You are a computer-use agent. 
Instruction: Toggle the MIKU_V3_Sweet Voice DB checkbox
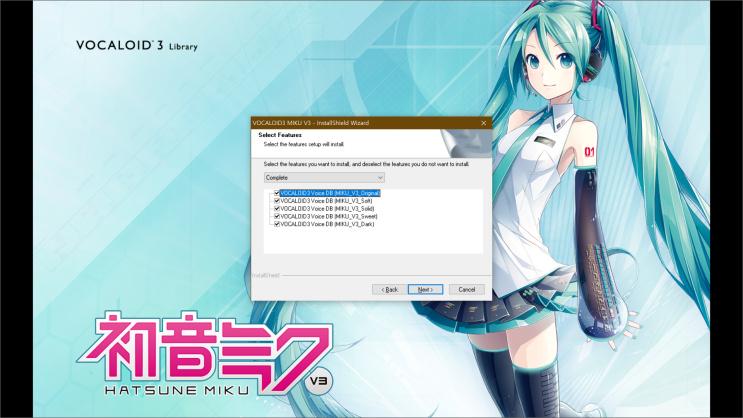click(277, 216)
